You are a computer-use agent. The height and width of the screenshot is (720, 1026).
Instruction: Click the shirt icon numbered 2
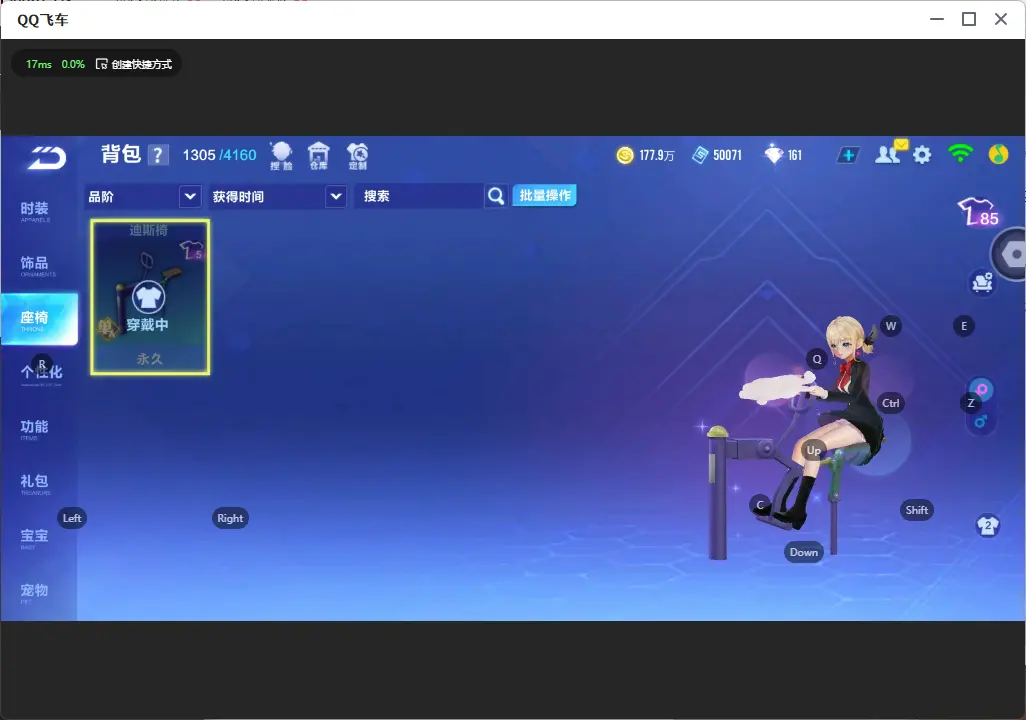tap(987, 526)
